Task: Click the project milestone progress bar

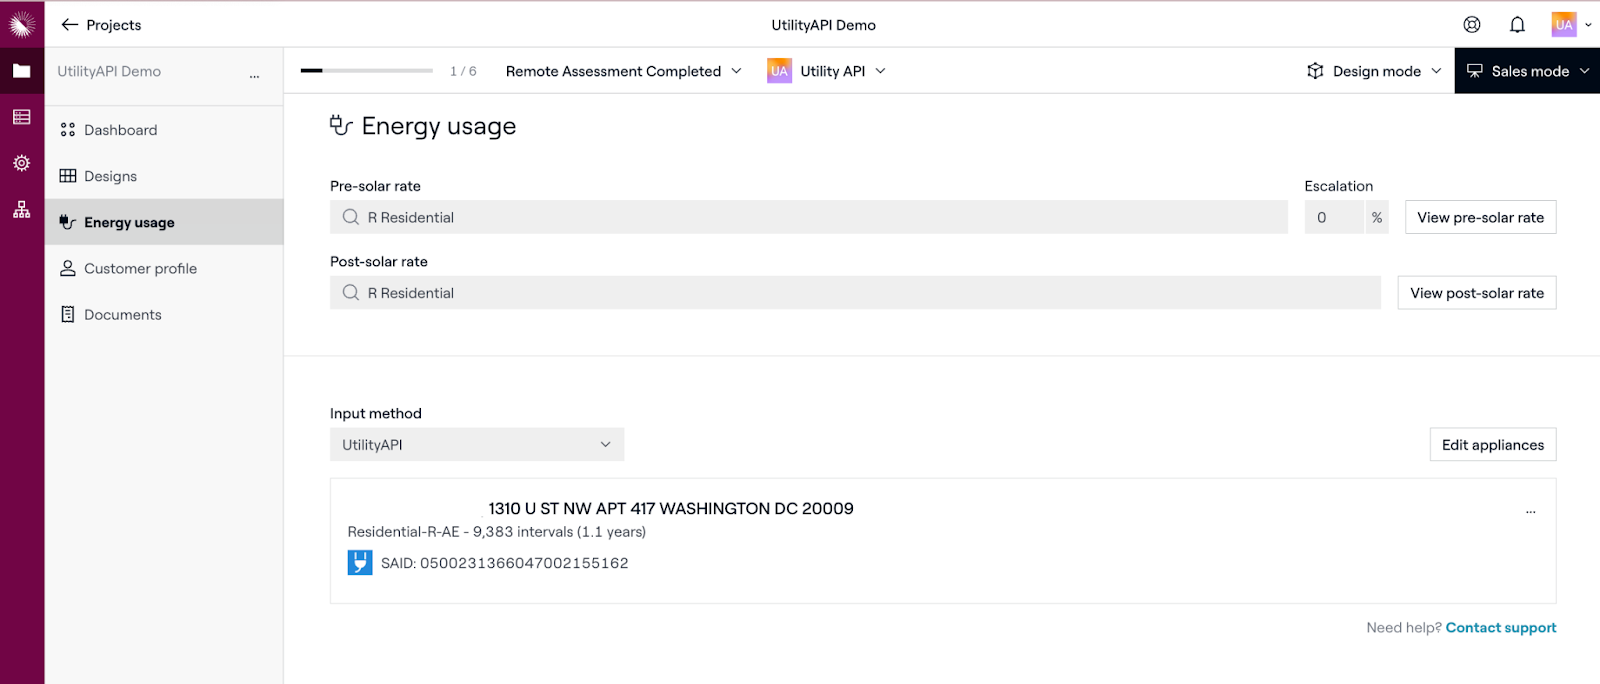Action: coord(367,71)
